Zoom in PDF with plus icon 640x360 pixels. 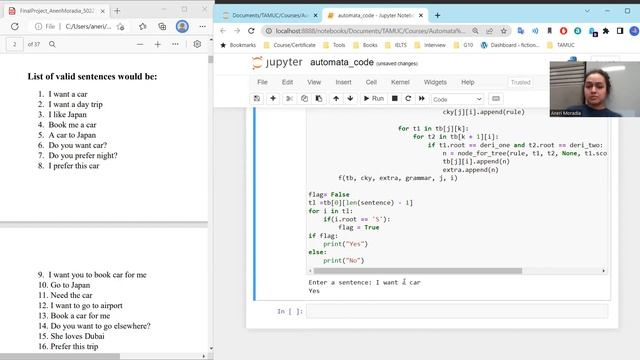(158, 44)
